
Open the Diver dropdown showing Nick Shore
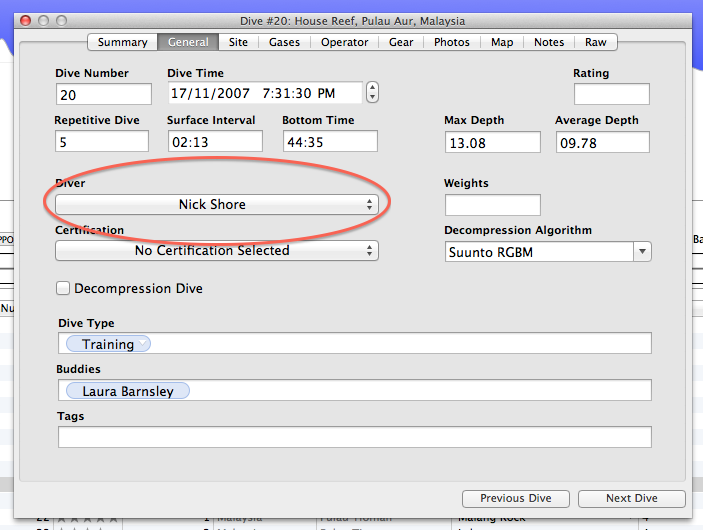tap(216, 204)
